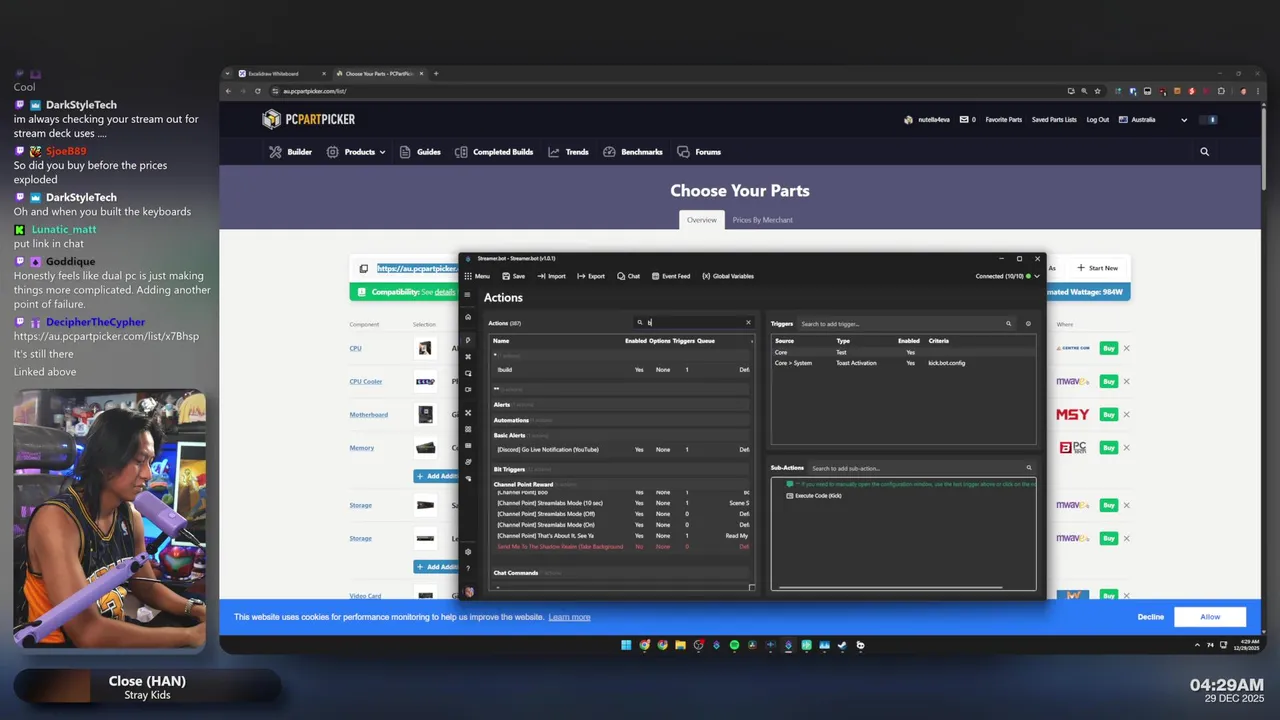Focus 'Search to add sub-action' field
The width and height of the screenshot is (1280, 720).
pyautogui.click(x=916, y=468)
